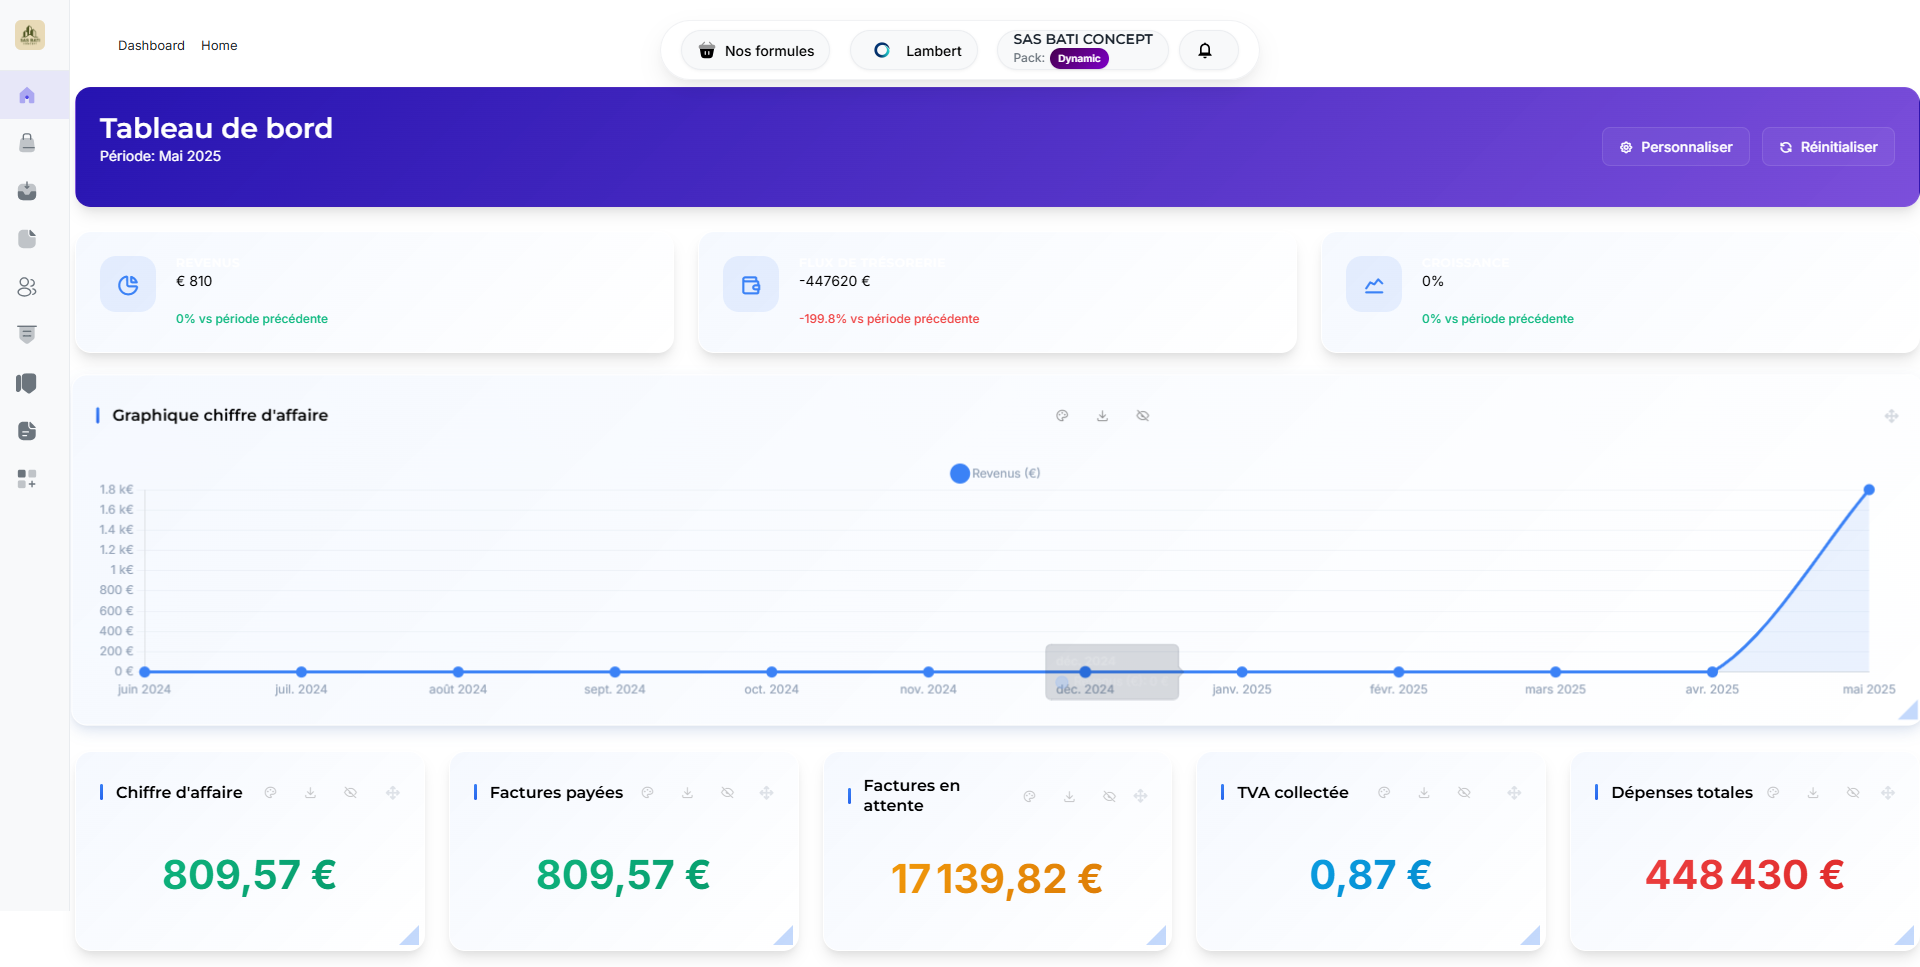Open the inbox tray sidebar icon
Screen dimensions: 1920x967
pyautogui.click(x=27, y=191)
